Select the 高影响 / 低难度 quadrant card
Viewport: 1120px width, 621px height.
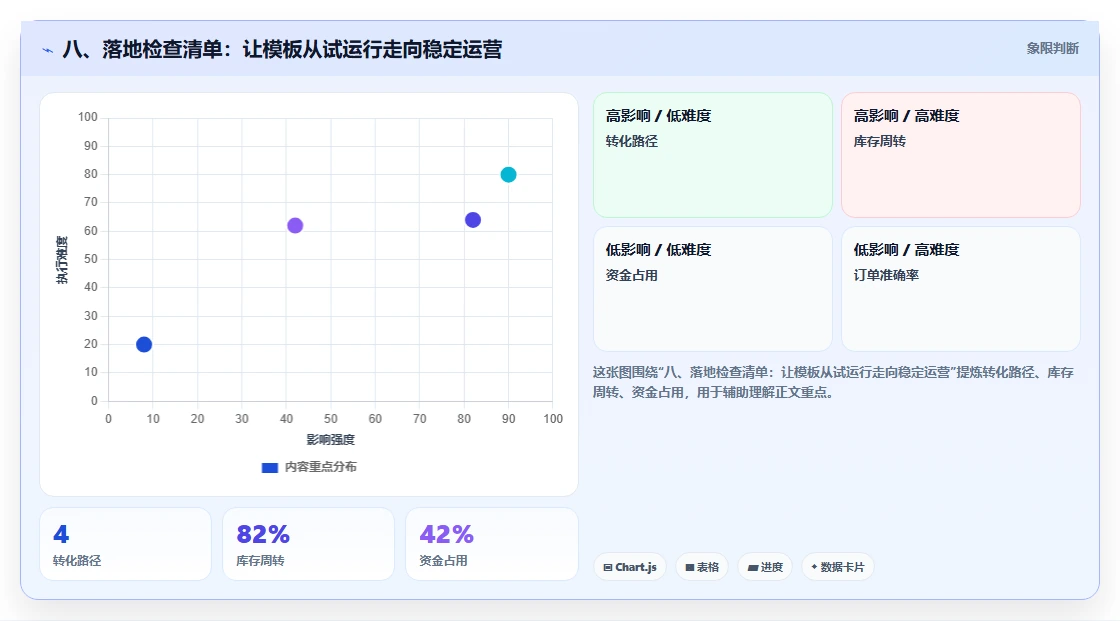[x=713, y=155]
